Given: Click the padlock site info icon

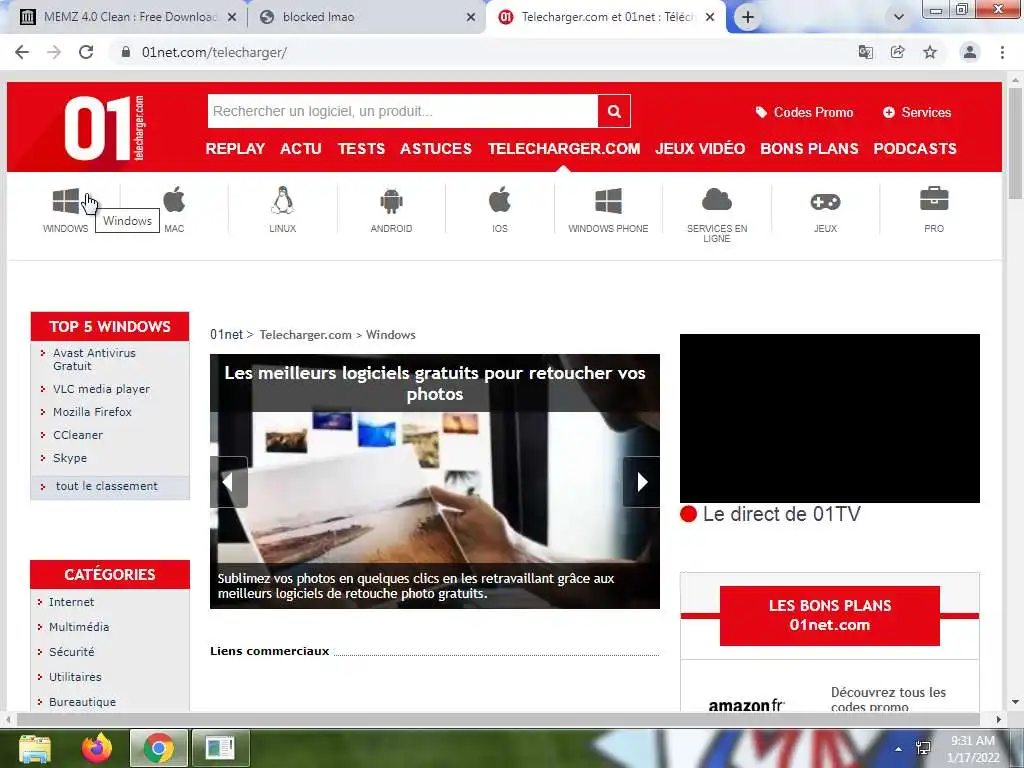Looking at the screenshot, I should coord(126,52).
